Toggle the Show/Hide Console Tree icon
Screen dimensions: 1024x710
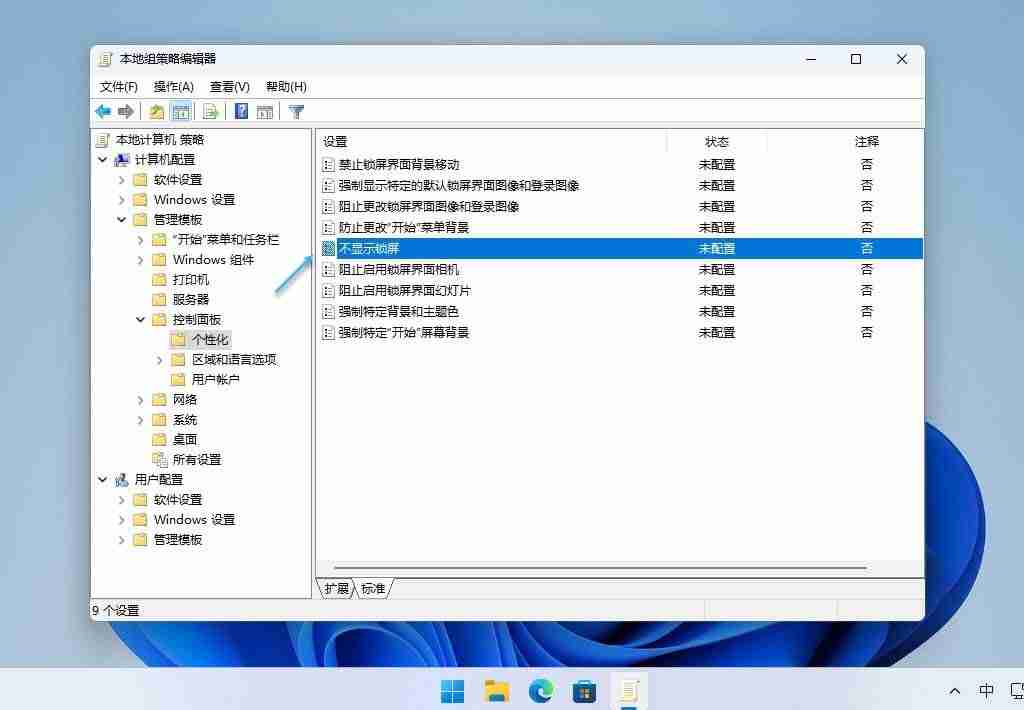(182, 111)
